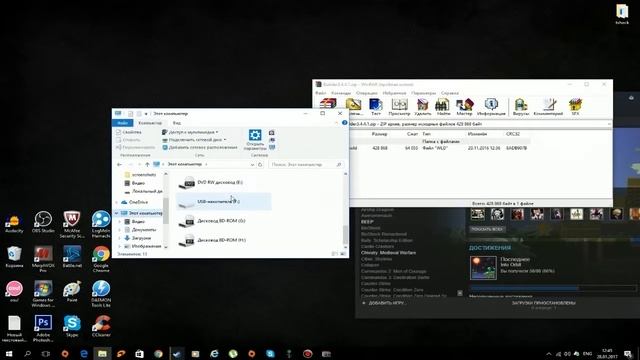
Task: Open the DAEMON Tools Lite desktop shortcut
Action: (x=101, y=293)
